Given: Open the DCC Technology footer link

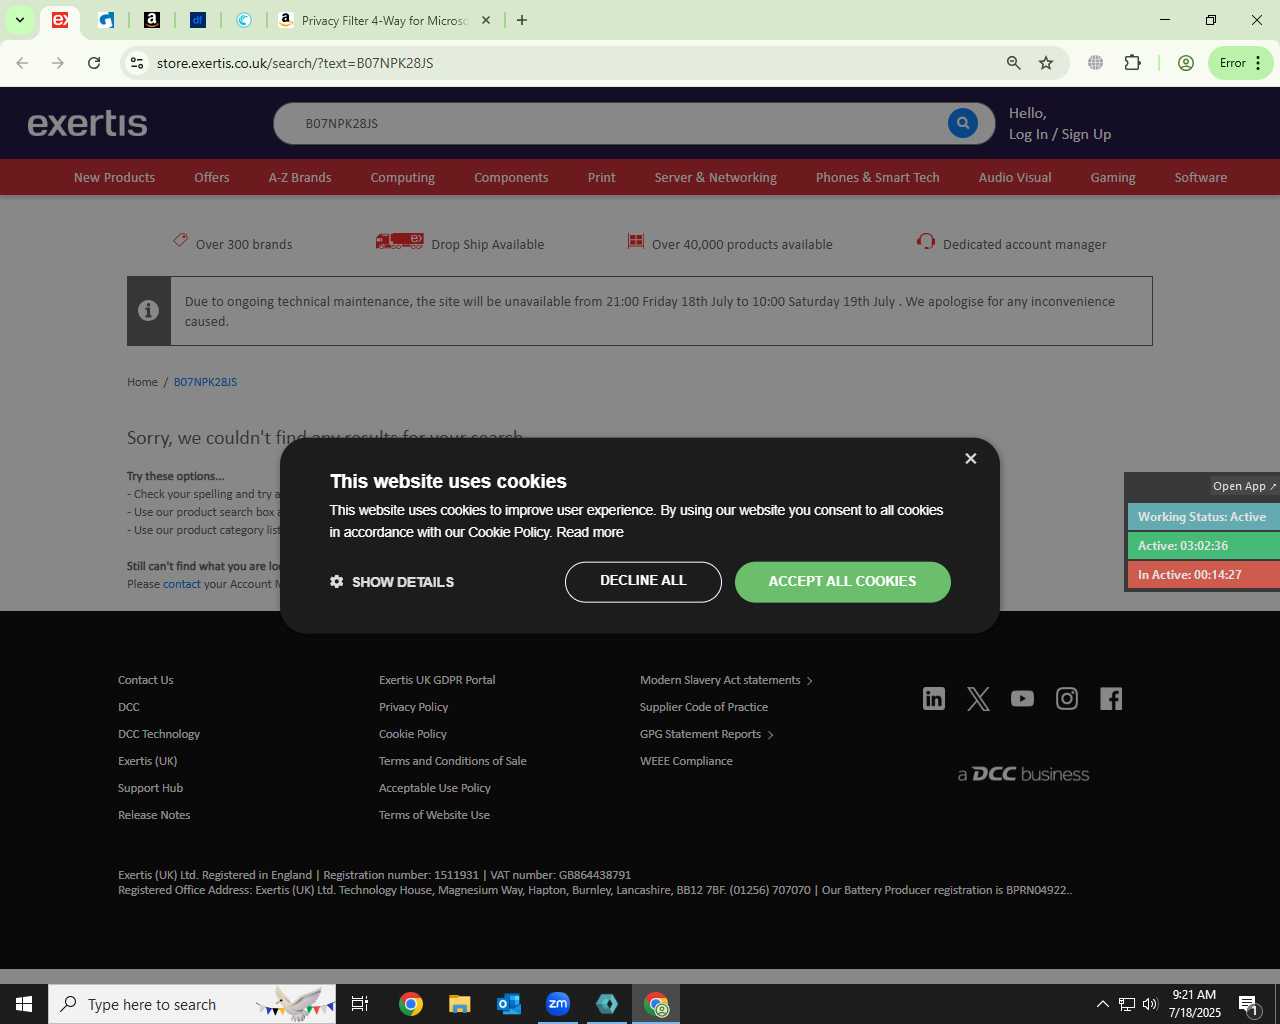Looking at the screenshot, I should 159,734.
